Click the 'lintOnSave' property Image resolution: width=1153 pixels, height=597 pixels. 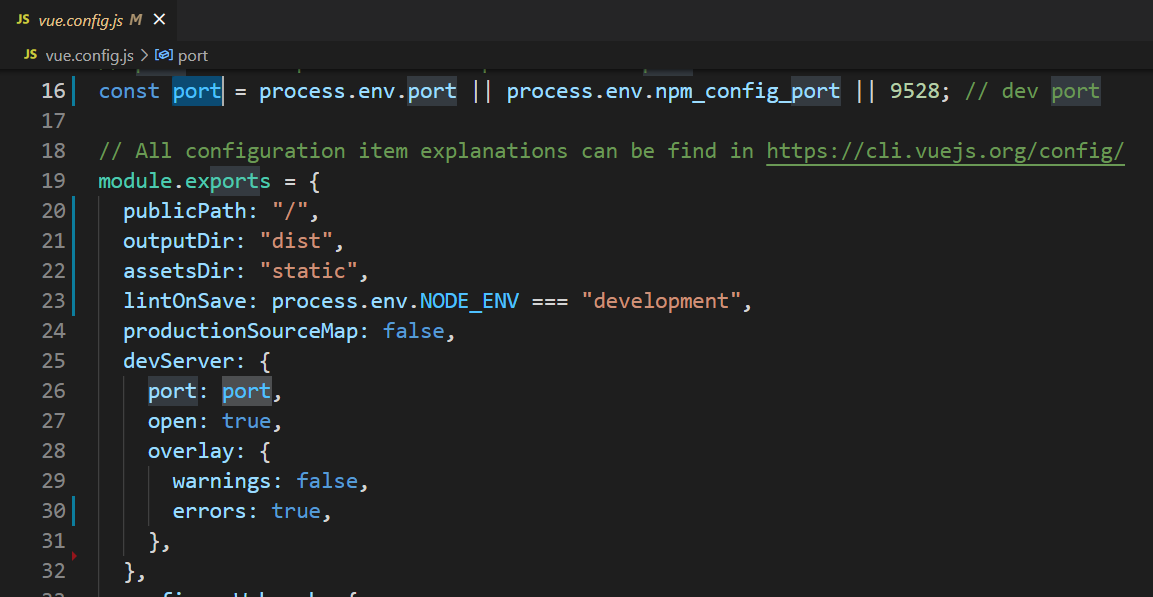pyautogui.click(x=185, y=301)
